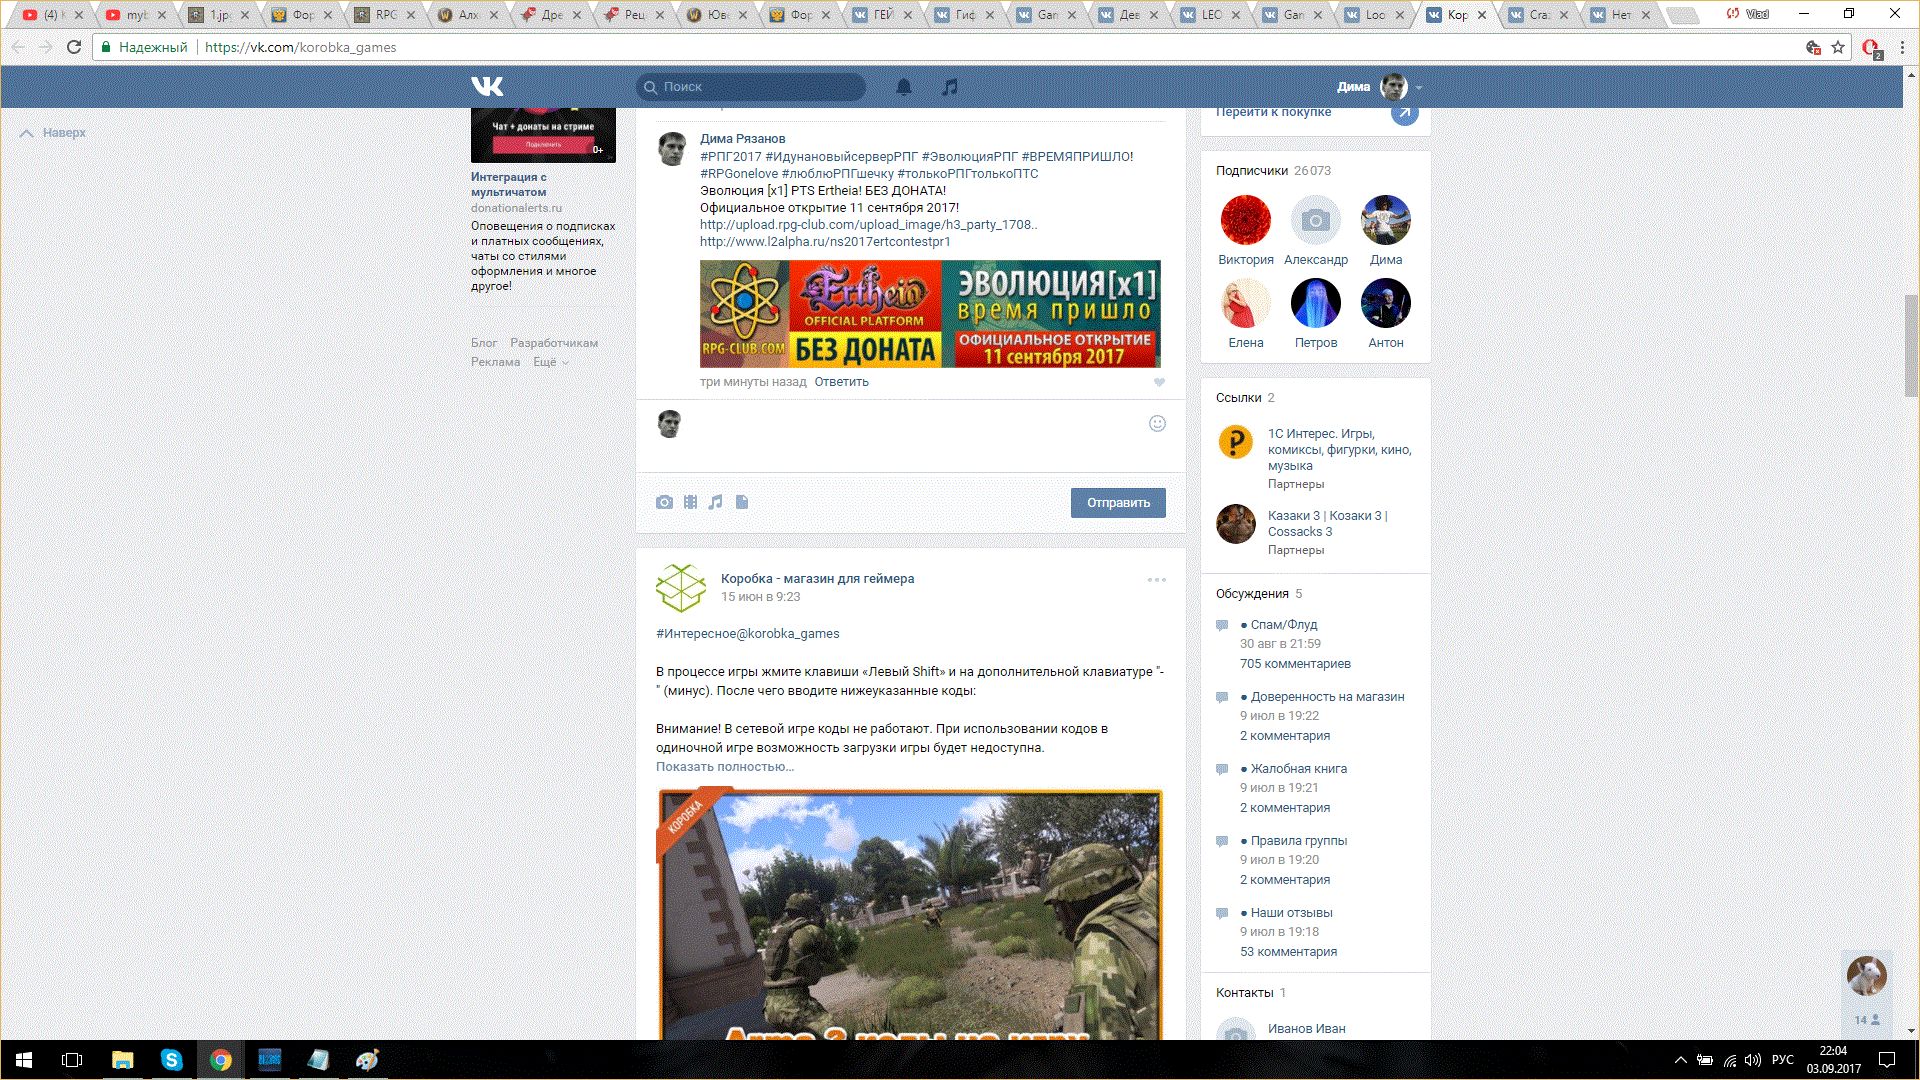This screenshot has width=1920, height=1080.
Task: Open the Наши отзывы discussion
Action: coord(1291,913)
